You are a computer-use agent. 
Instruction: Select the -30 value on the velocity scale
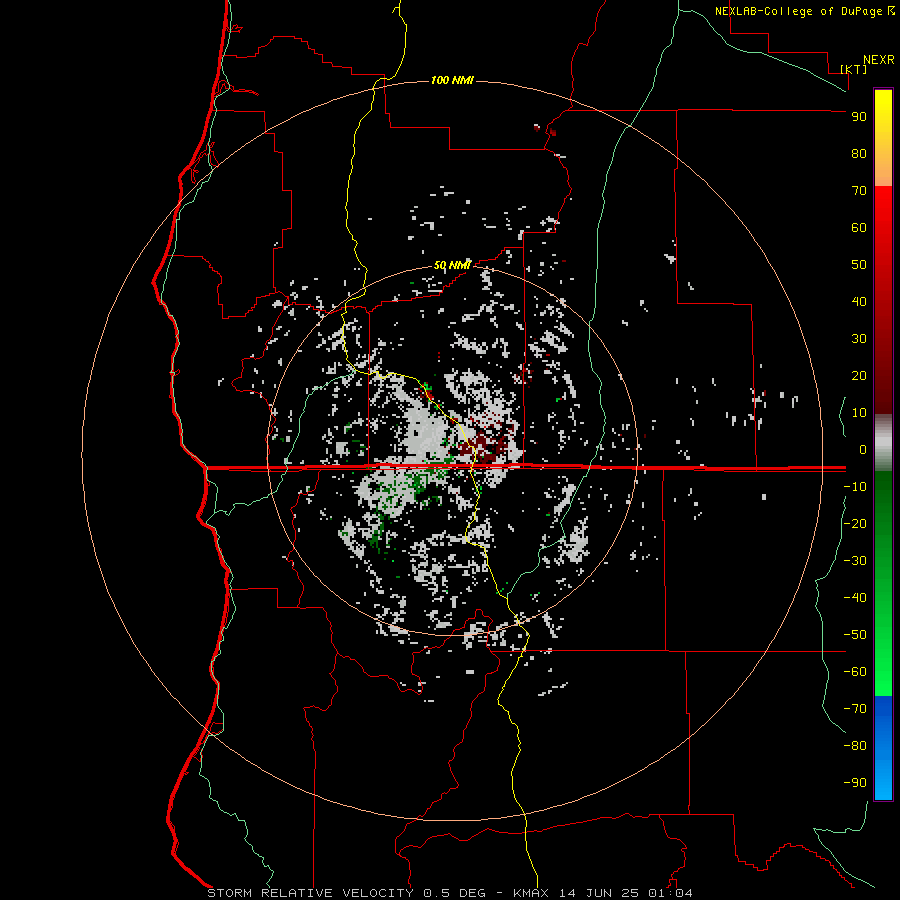(x=855, y=561)
